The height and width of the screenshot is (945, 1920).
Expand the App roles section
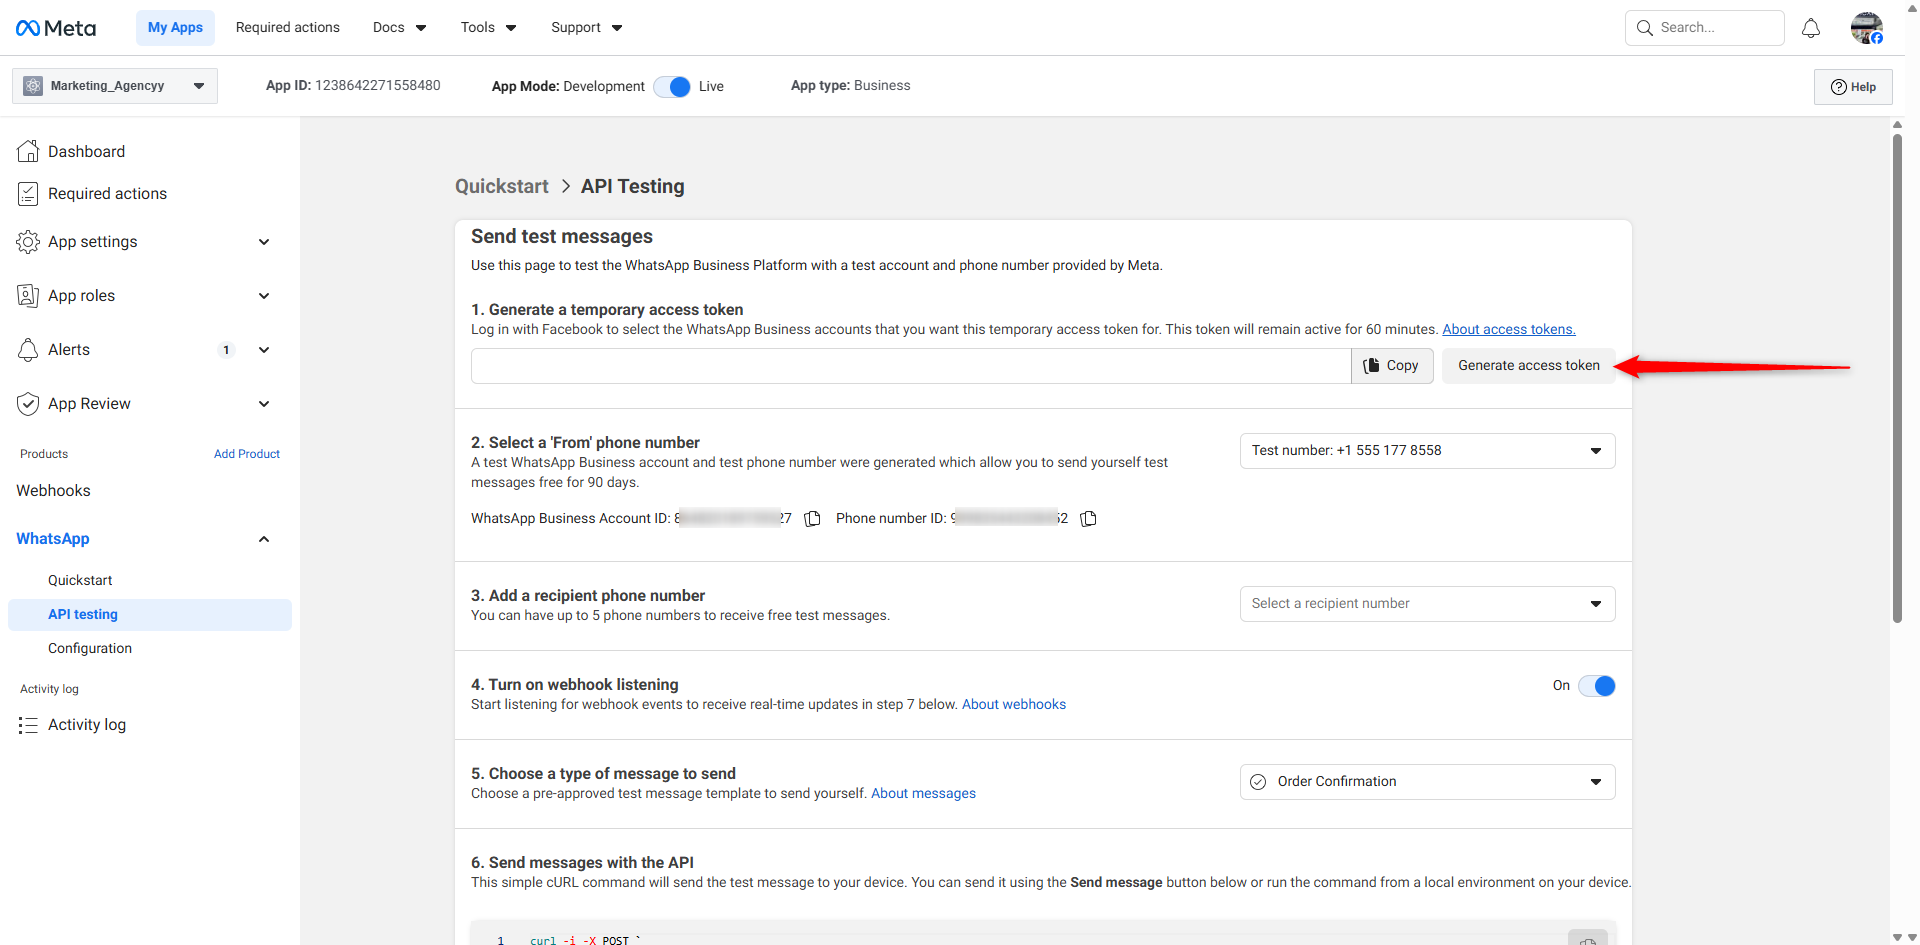264,296
